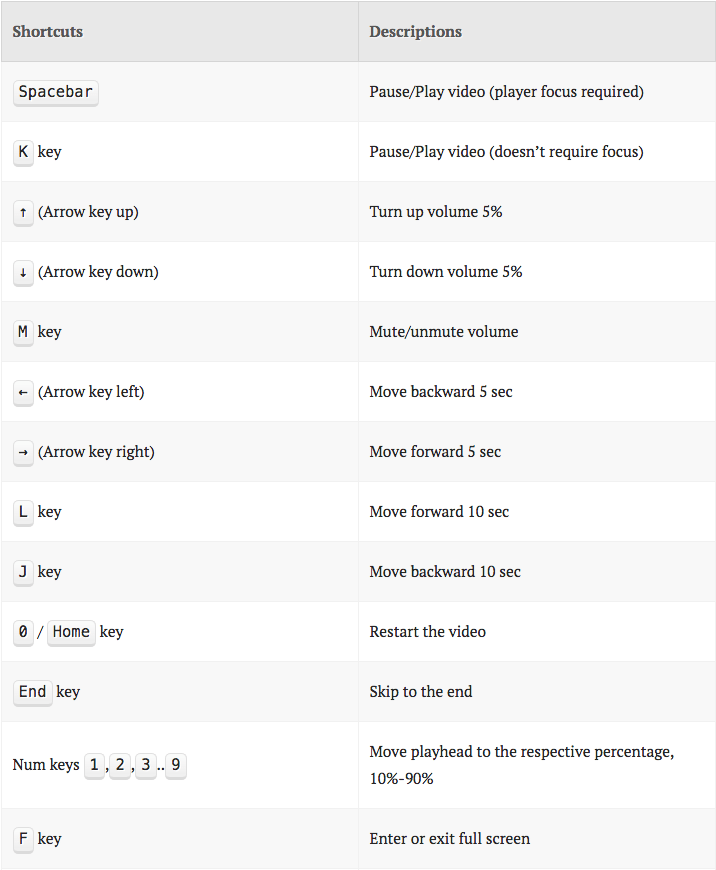Select the M key badge
Viewport: 716px width, 870px height.
coord(23,332)
